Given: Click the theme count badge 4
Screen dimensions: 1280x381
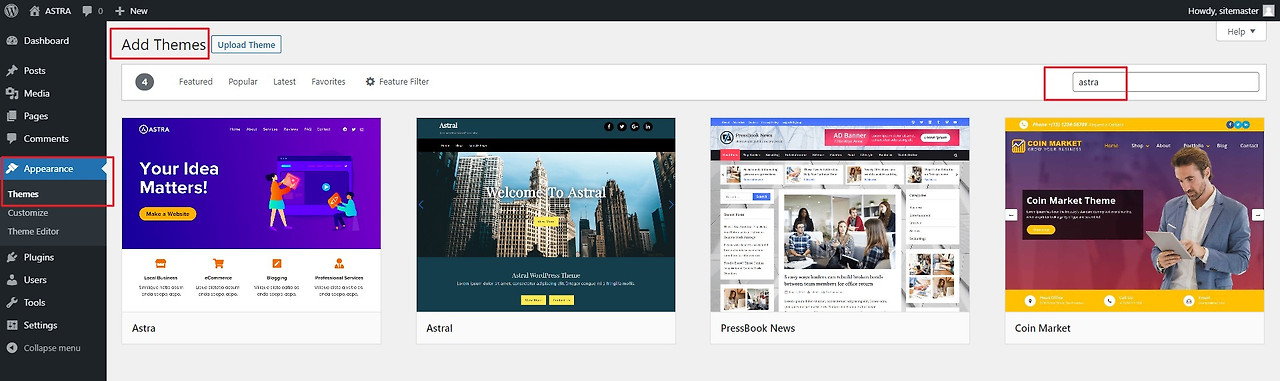Looking at the screenshot, I should (x=144, y=82).
